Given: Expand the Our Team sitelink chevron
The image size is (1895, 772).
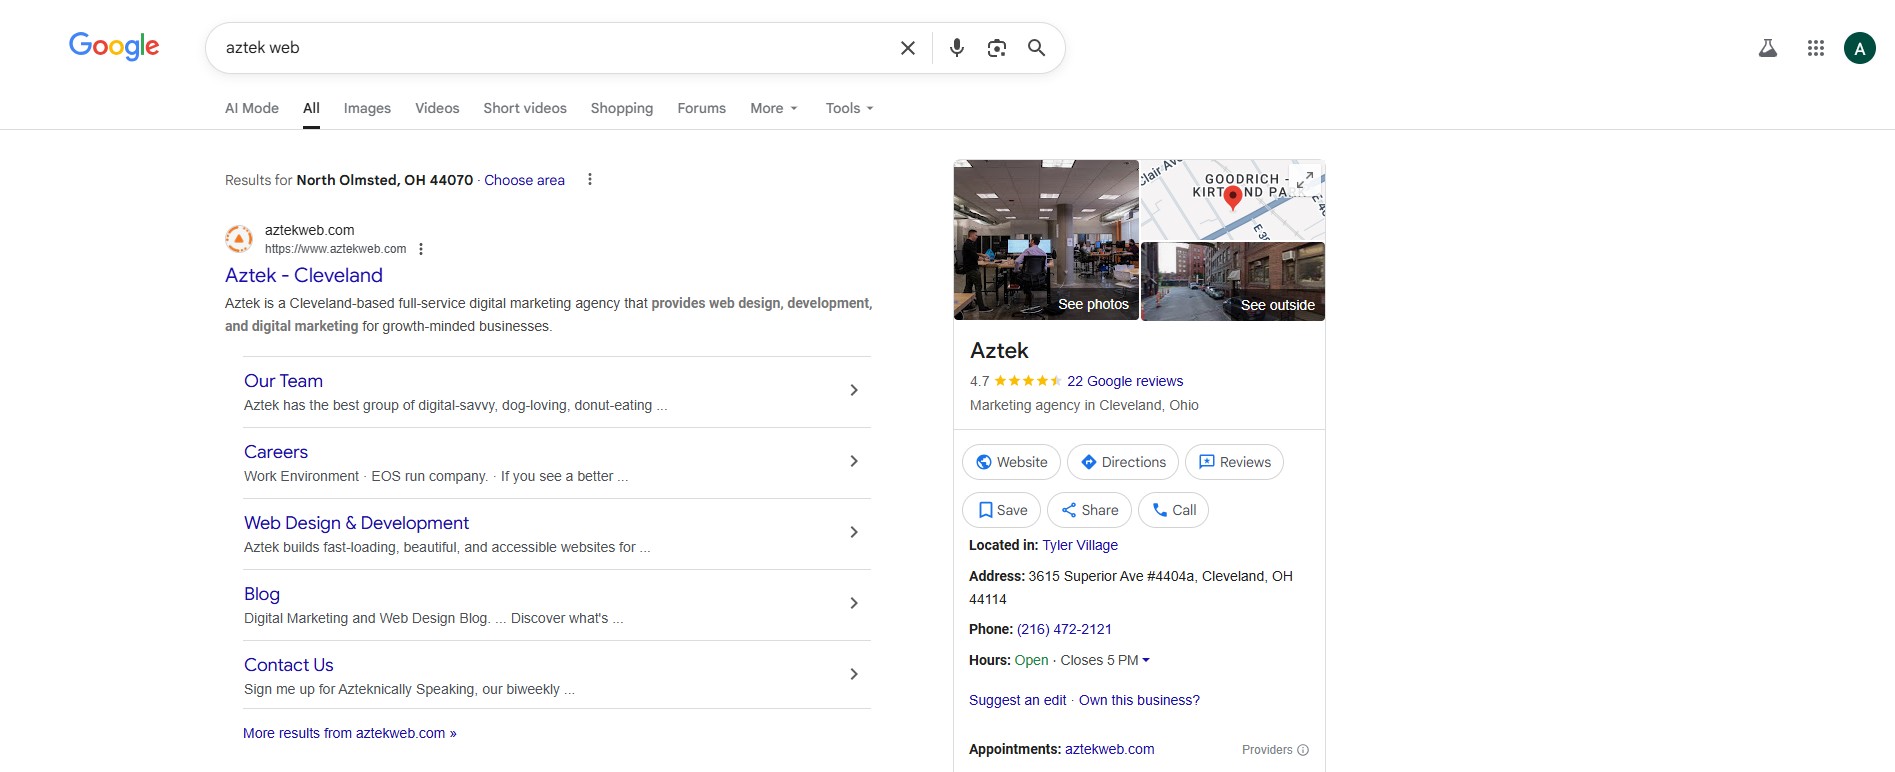Looking at the screenshot, I should [853, 390].
